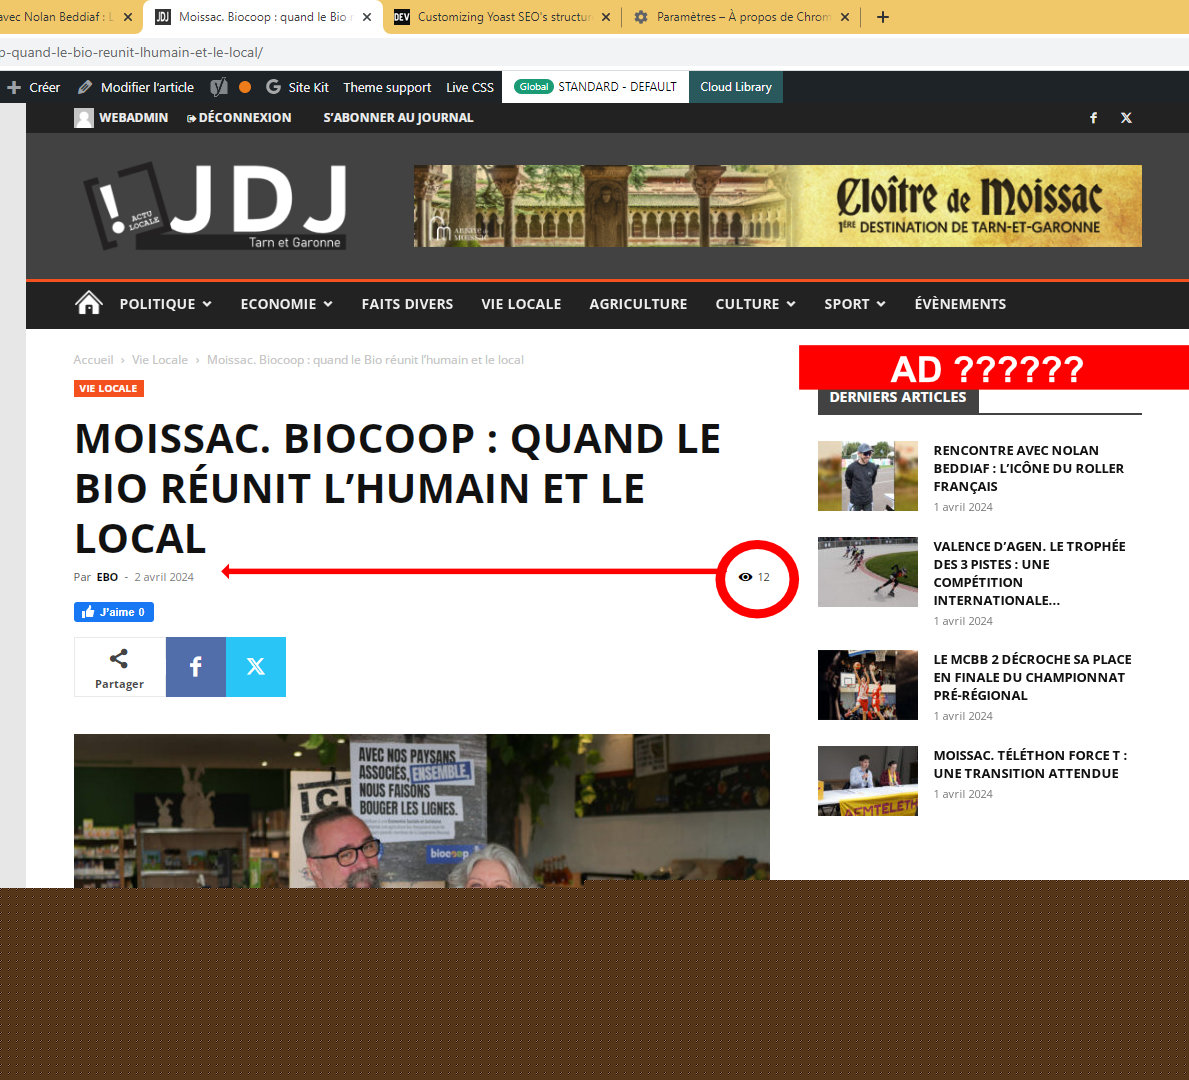Click the JDJ site logo

pos(215,206)
